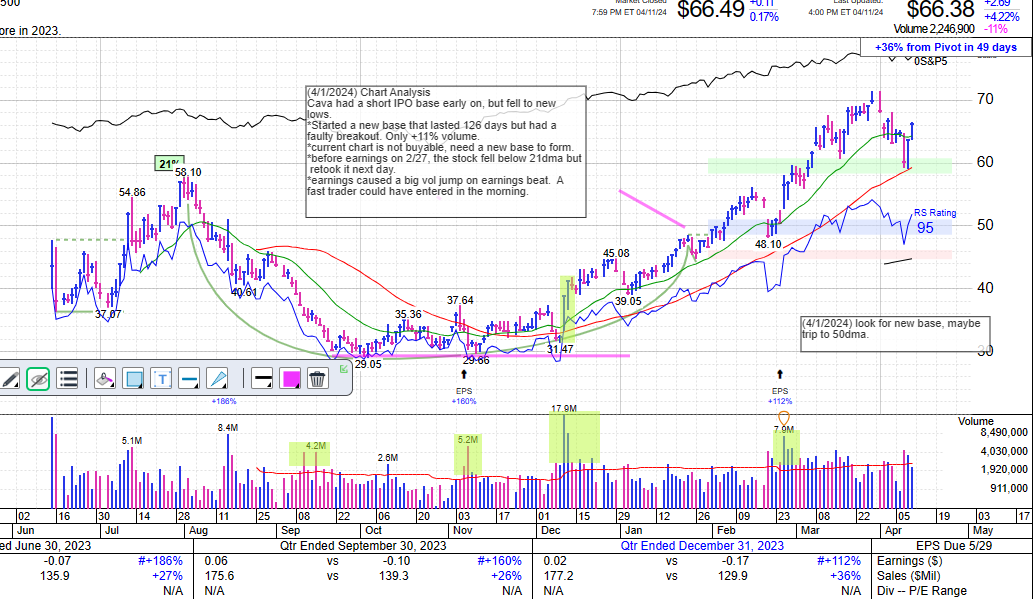Select the Chart Analysis note box
This screenshot has height=599, width=1035.
[446, 152]
